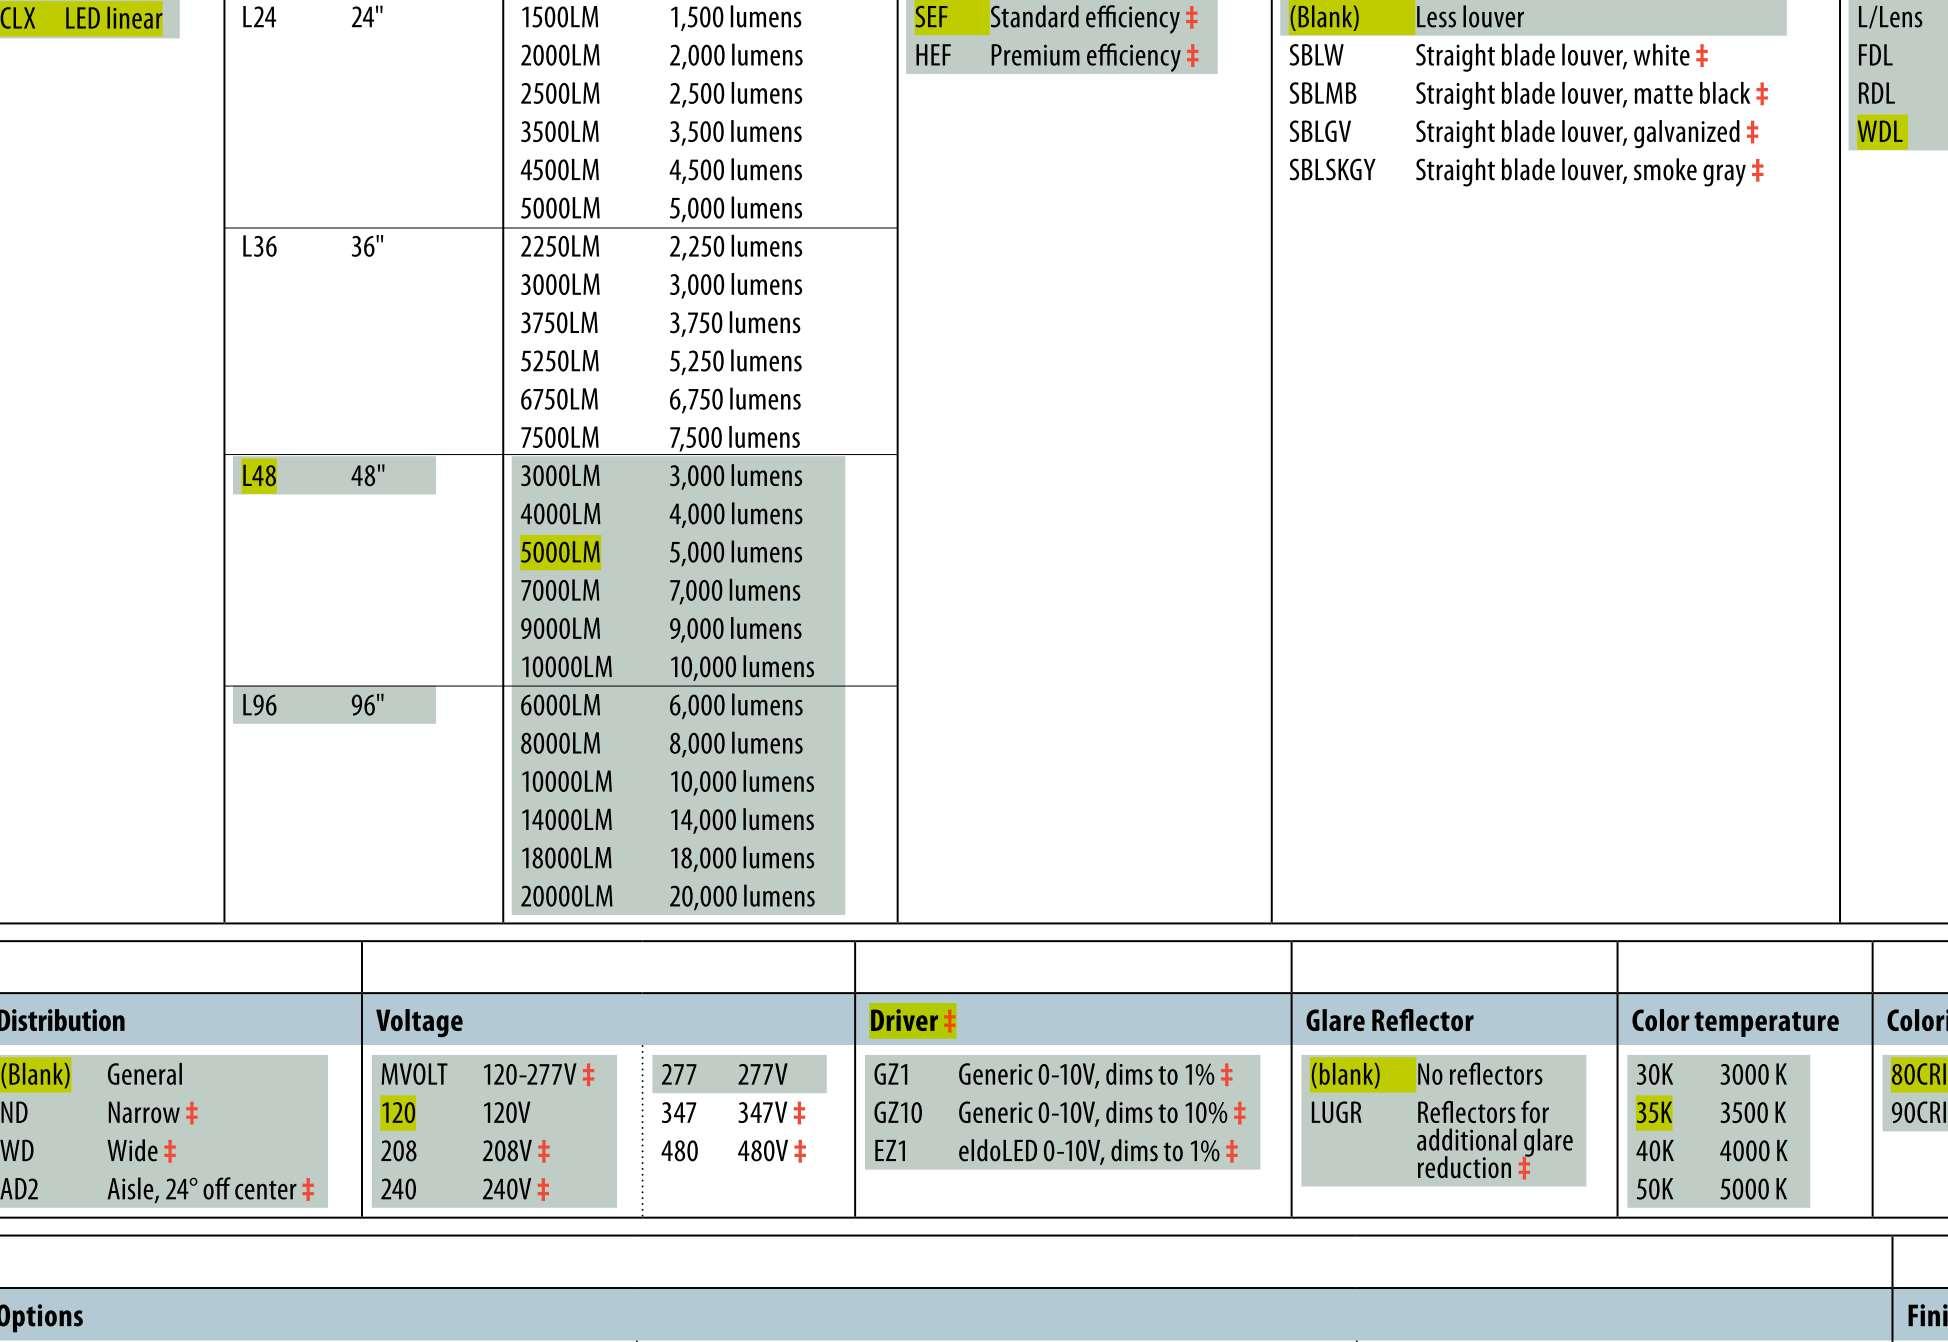Select the SEF standard efficiency option
1948x1342 pixels.
coord(931,18)
